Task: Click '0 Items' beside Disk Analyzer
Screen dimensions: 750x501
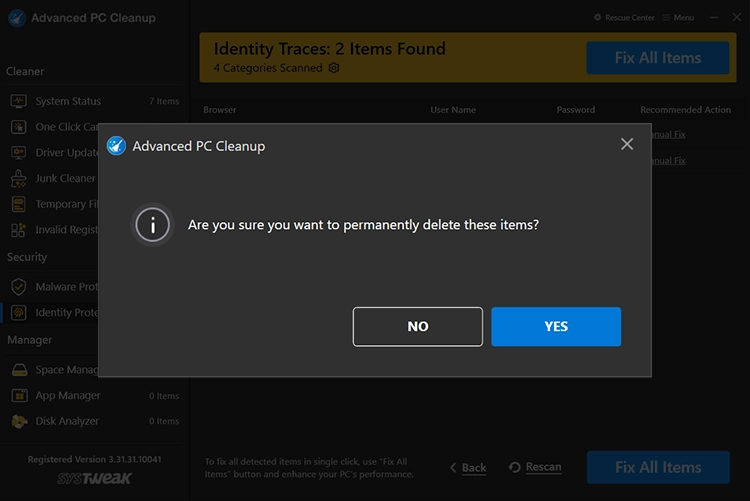Action: point(164,422)
